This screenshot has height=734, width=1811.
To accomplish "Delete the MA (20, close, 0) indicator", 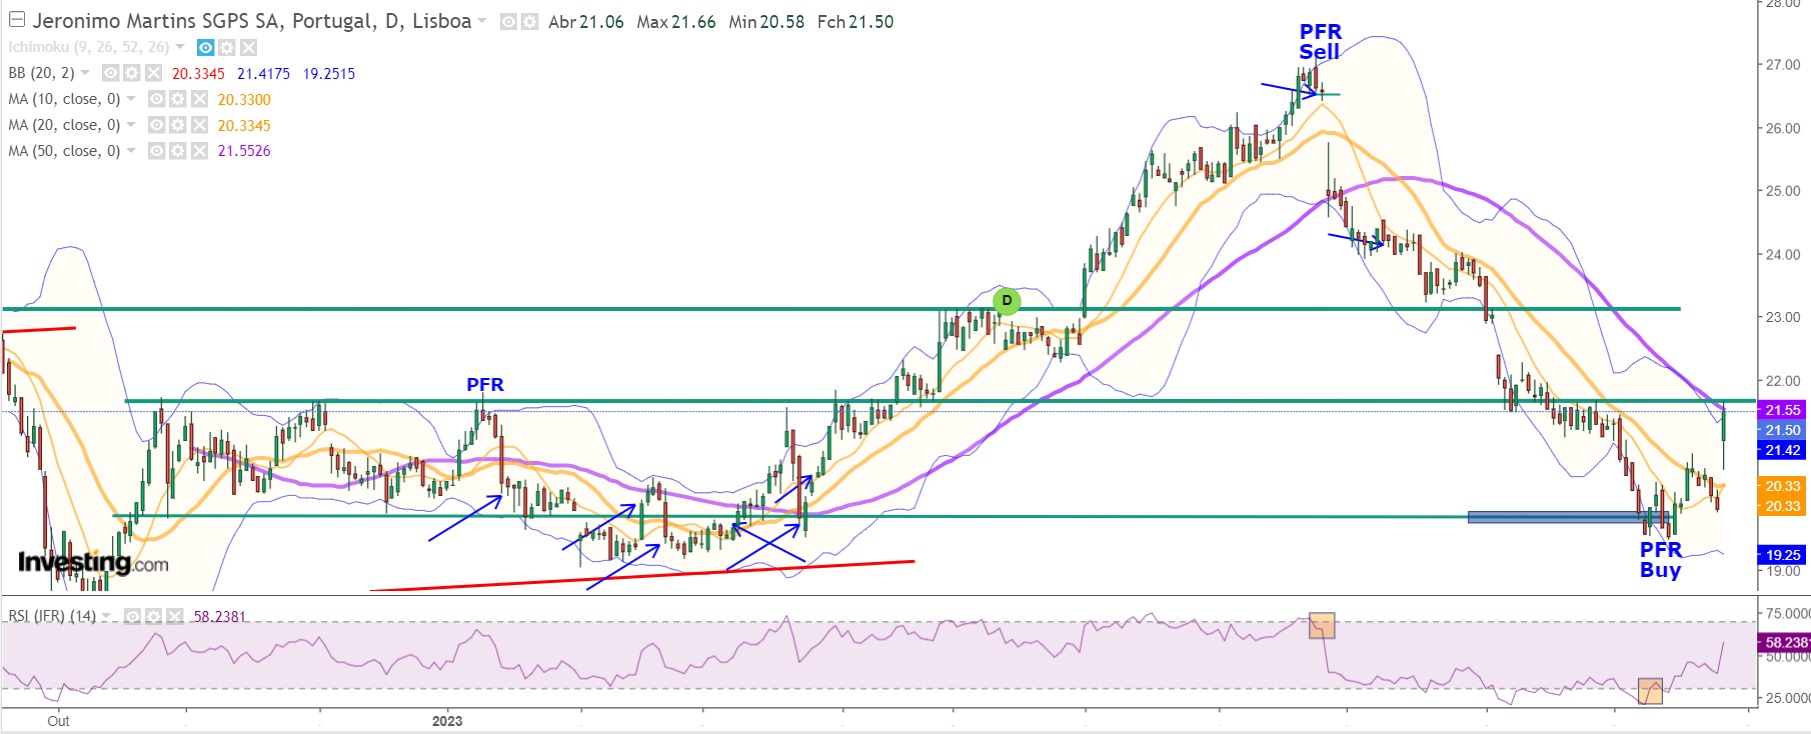I will 198,125.
